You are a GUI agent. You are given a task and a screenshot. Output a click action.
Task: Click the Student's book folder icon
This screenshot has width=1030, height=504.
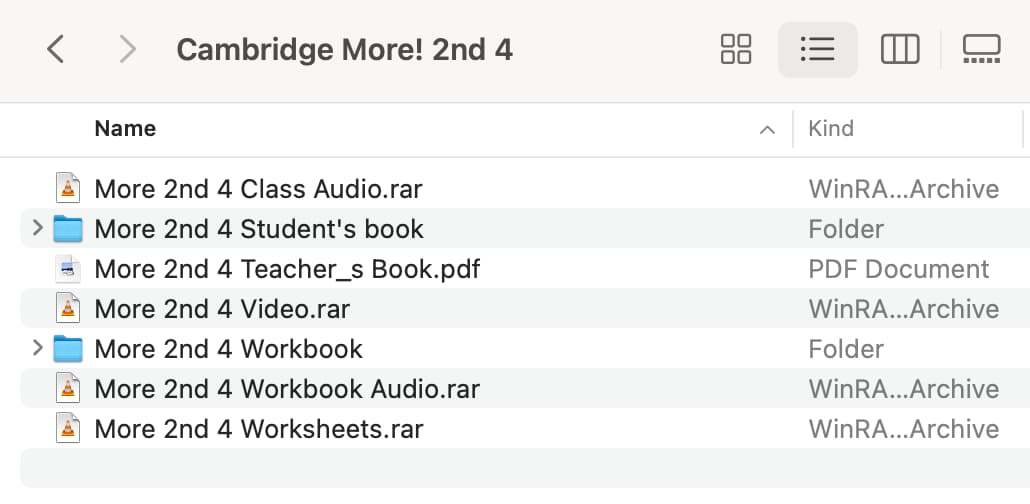(x=68, y=229)
